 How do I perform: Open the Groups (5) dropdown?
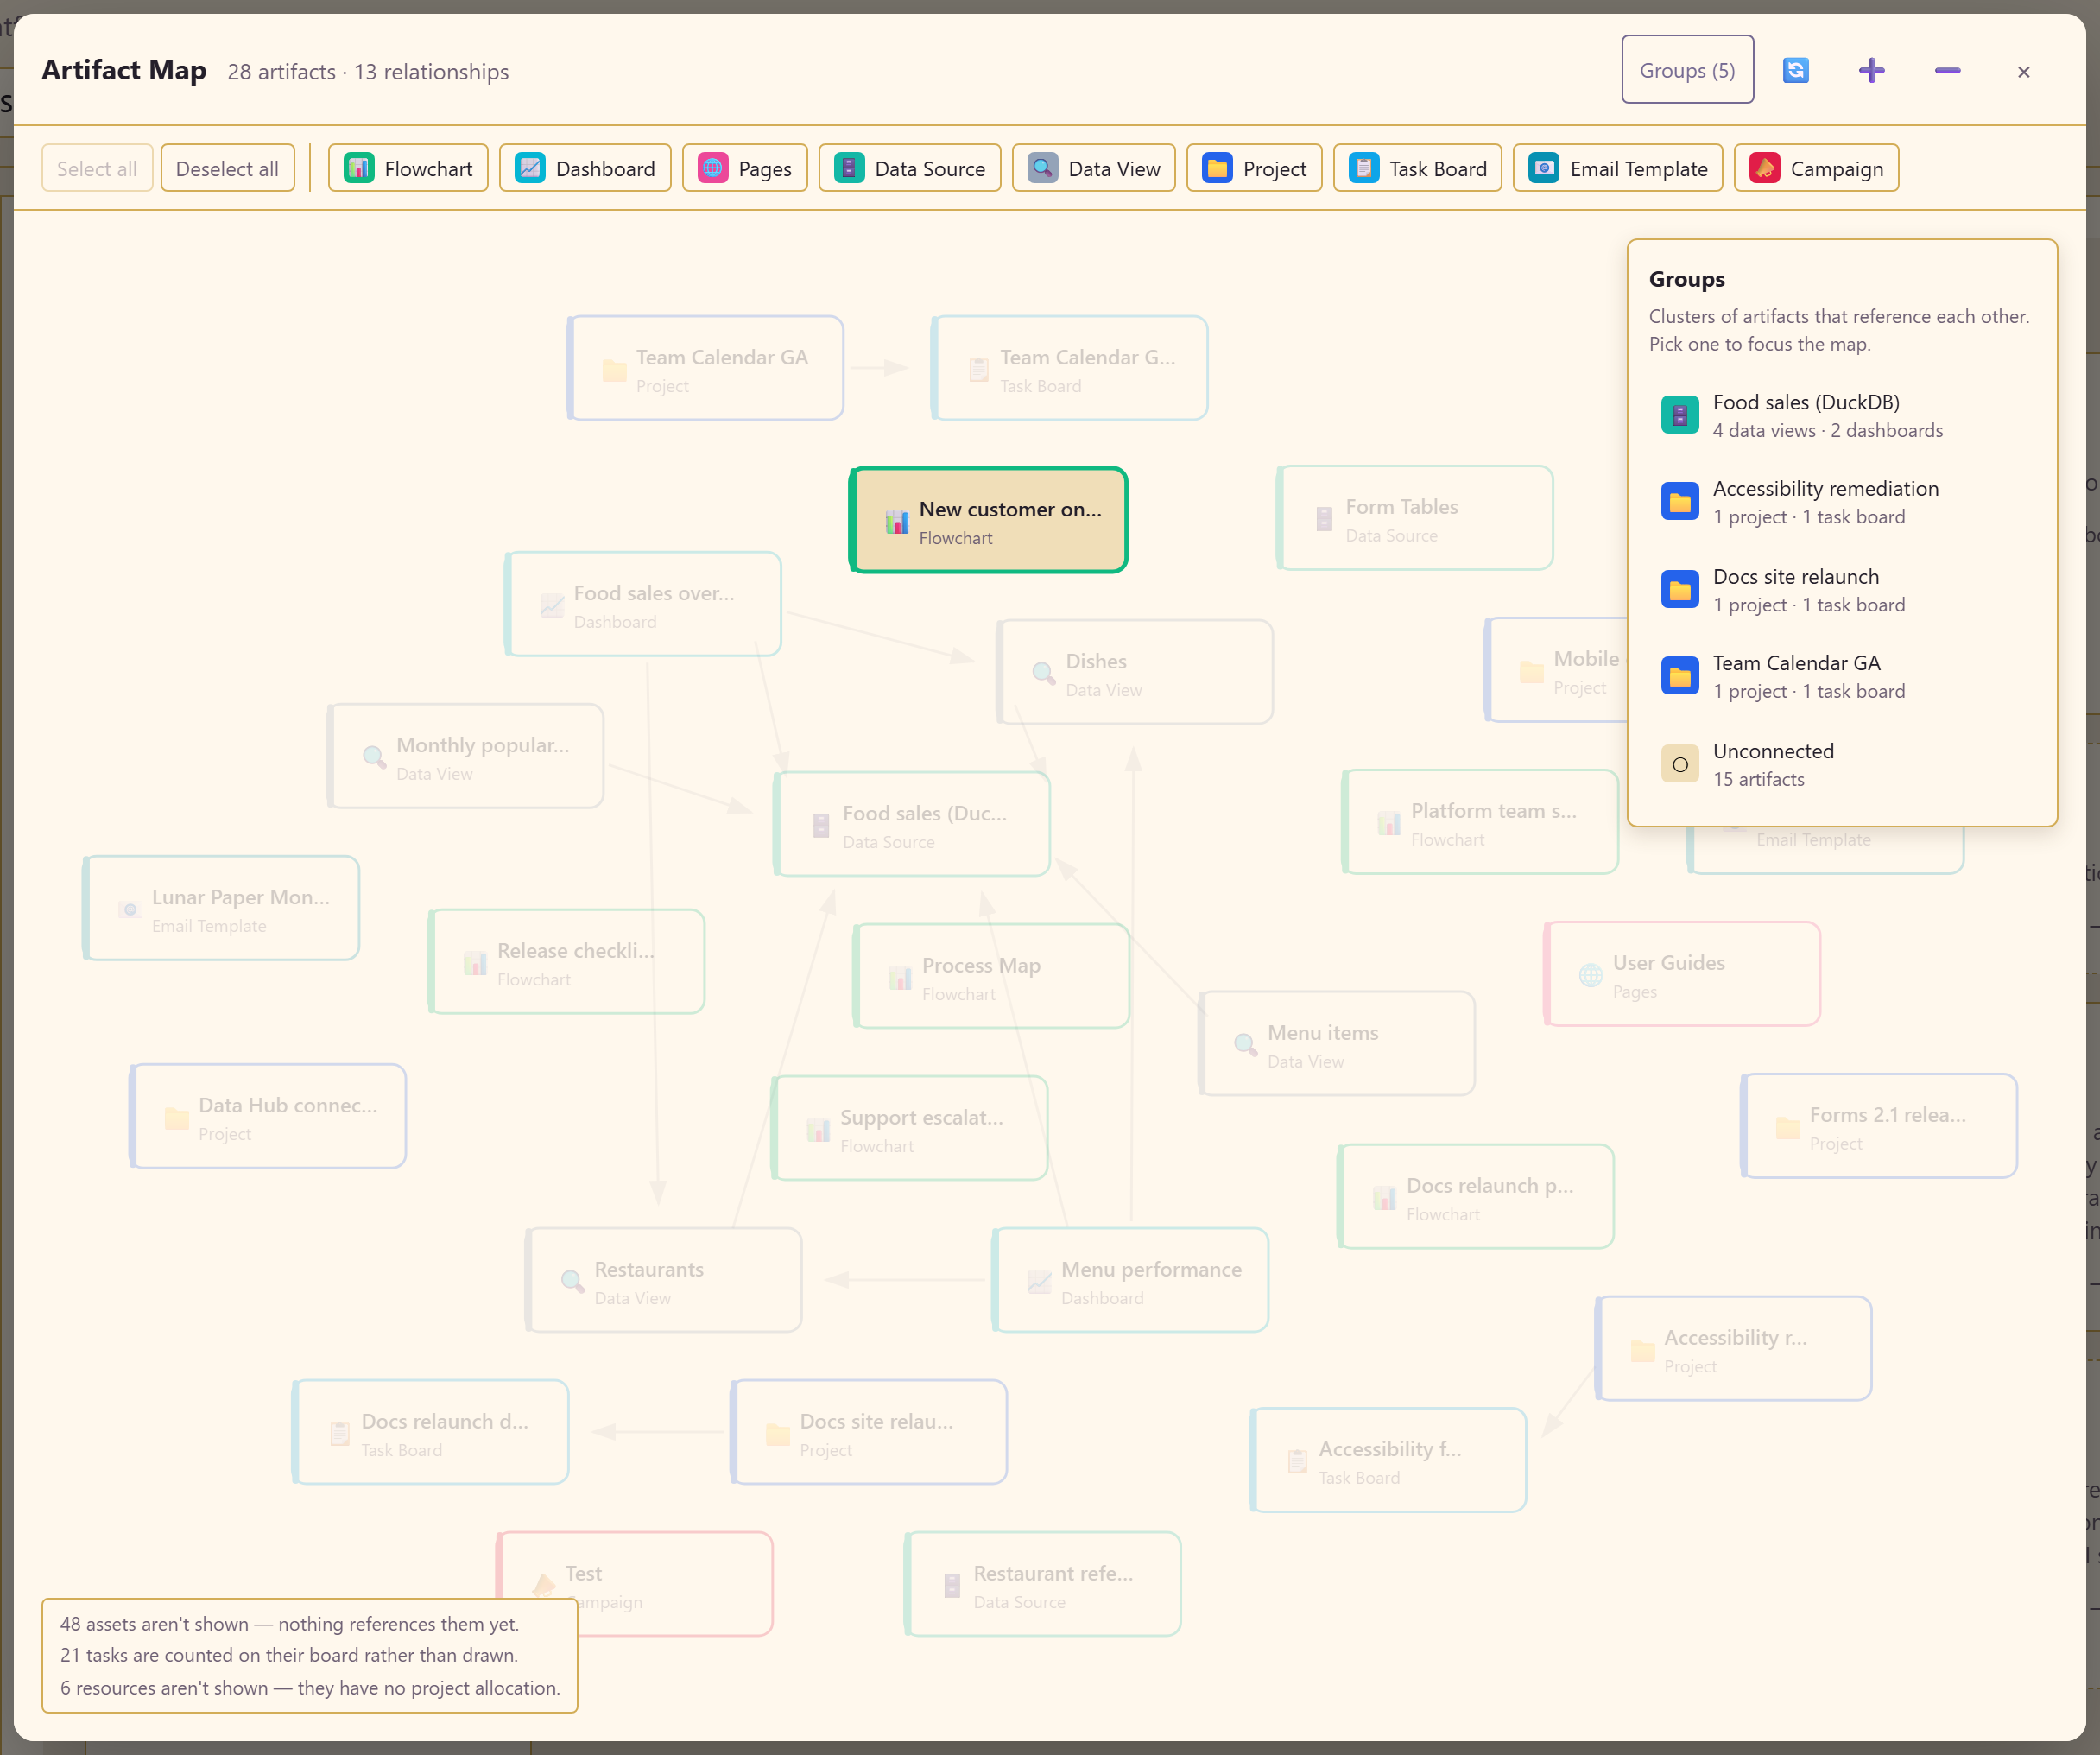tap(1687, 70)
